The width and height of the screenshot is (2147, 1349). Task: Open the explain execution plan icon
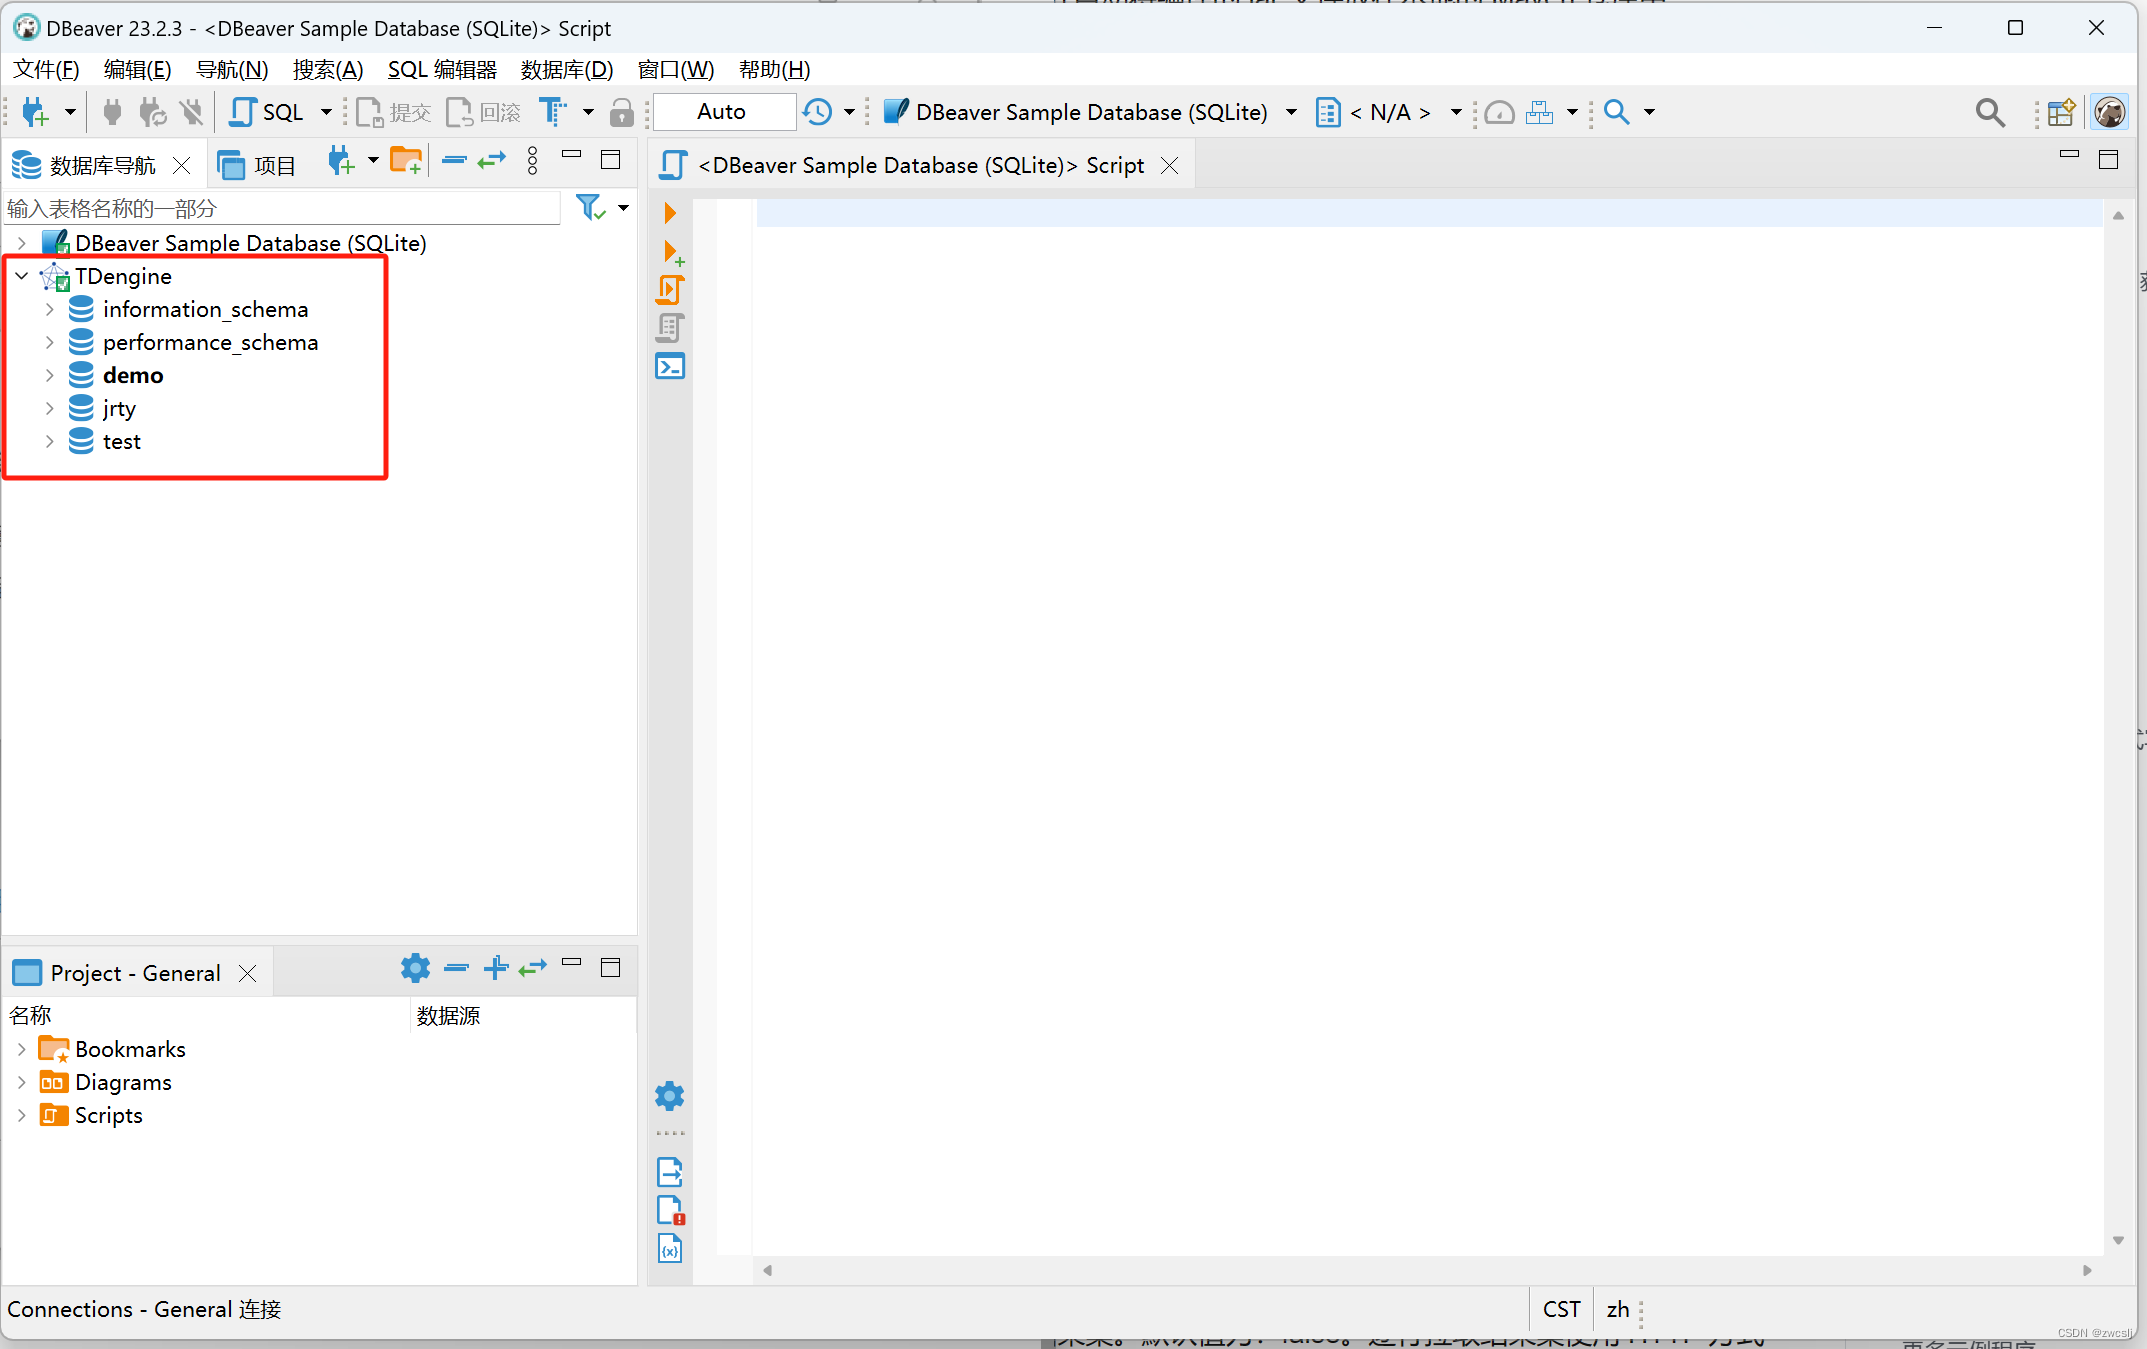[x=670, y=328]
